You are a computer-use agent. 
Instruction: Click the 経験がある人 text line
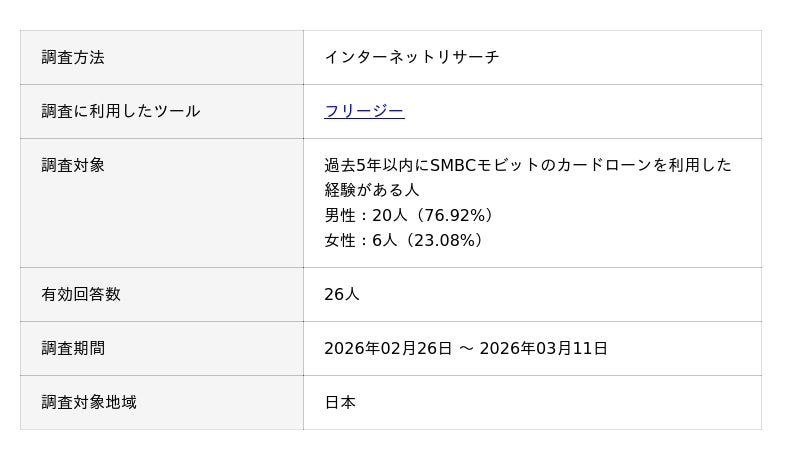[371, 189]
